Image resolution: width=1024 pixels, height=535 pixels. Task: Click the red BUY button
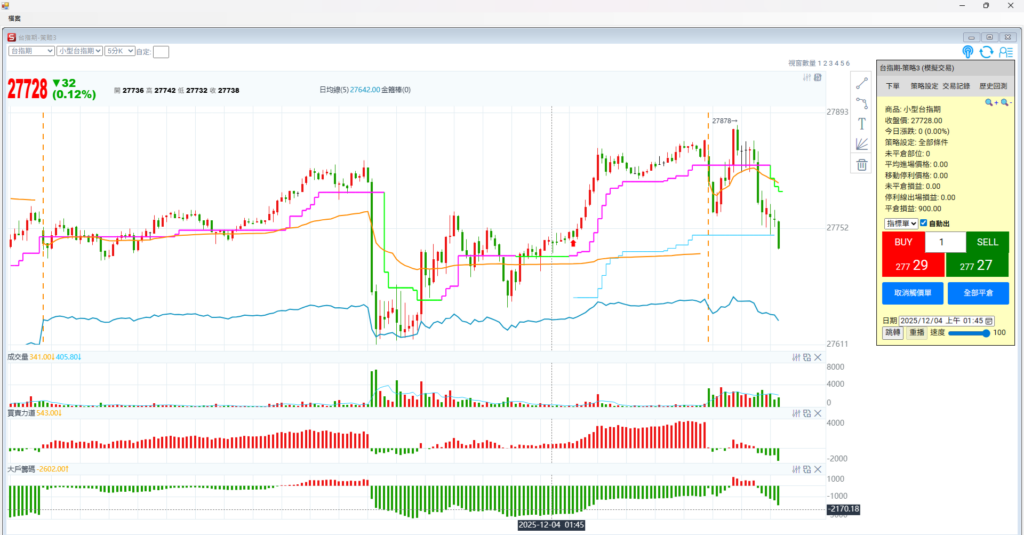click(902, 255)
